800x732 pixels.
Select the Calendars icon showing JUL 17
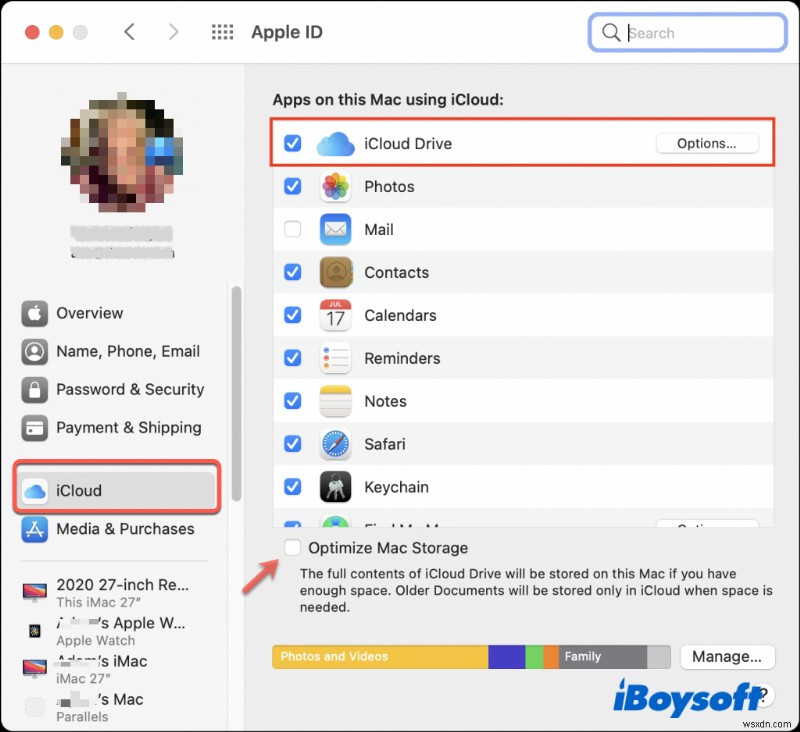pos(335,315)
